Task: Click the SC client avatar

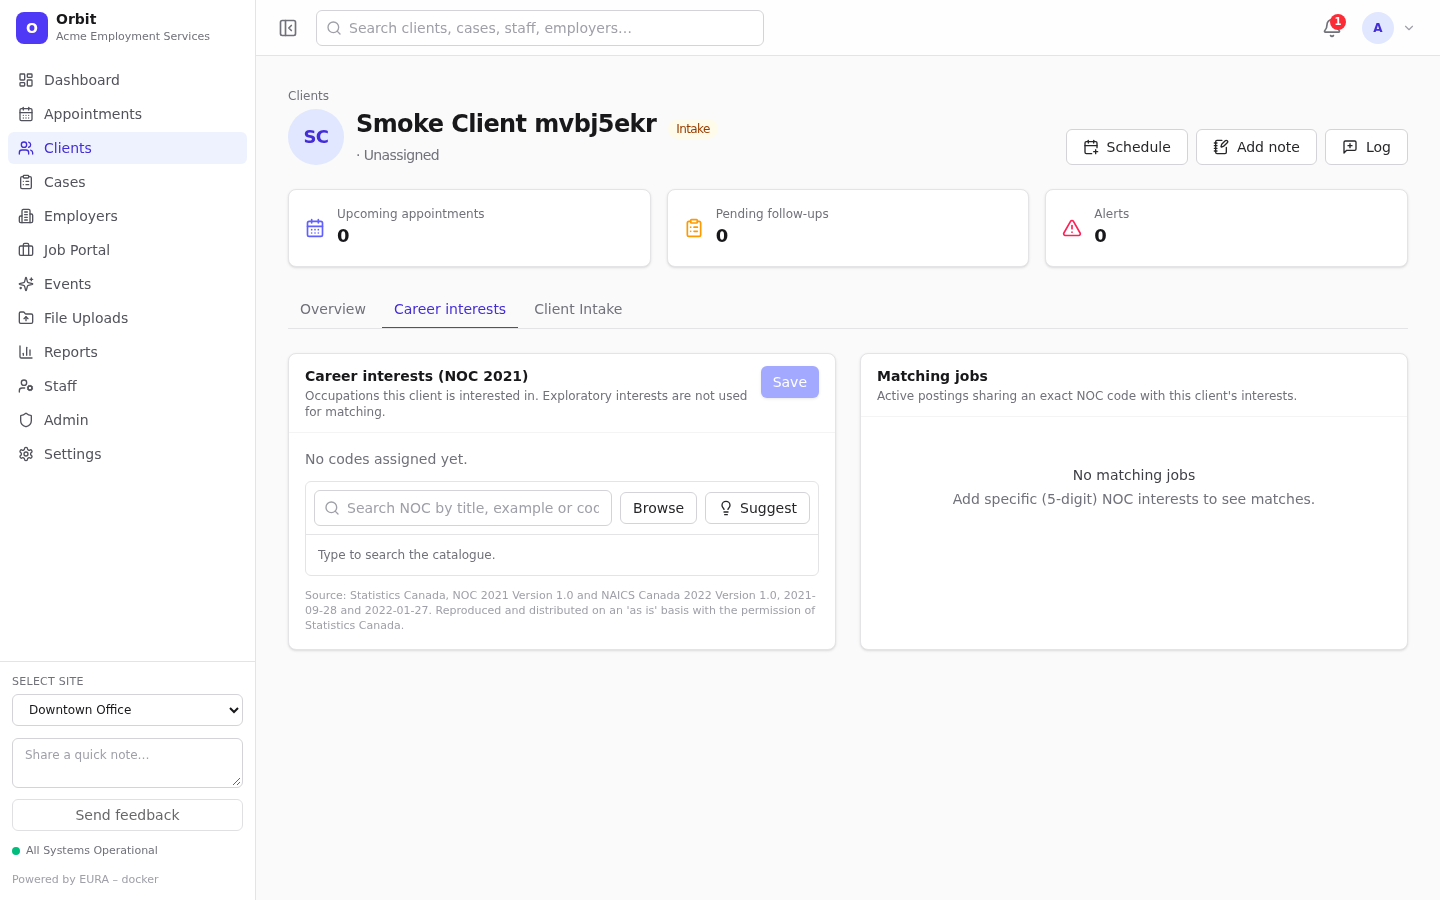Action: 316,137
